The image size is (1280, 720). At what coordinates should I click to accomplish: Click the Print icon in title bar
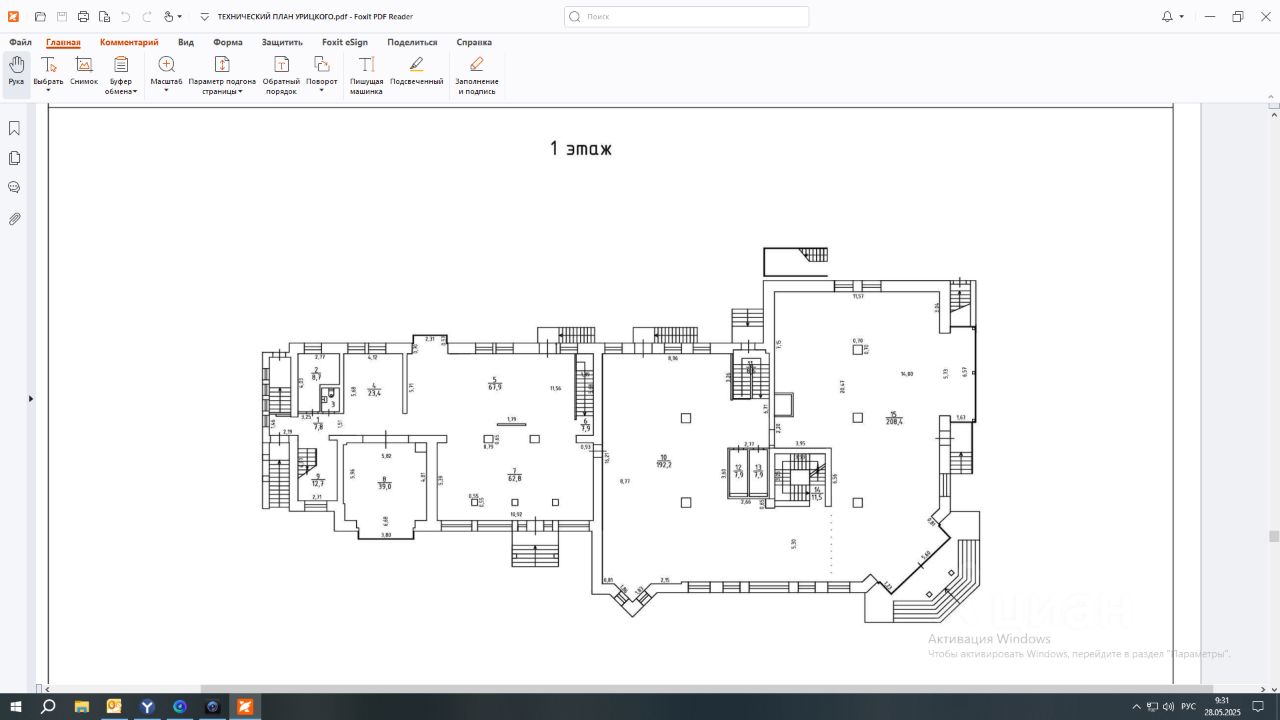coord(83,17)
